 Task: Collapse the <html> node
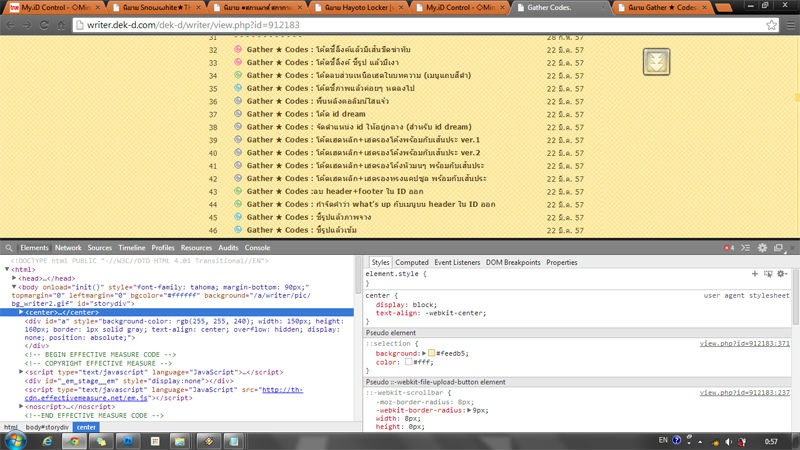coord(7,269)
